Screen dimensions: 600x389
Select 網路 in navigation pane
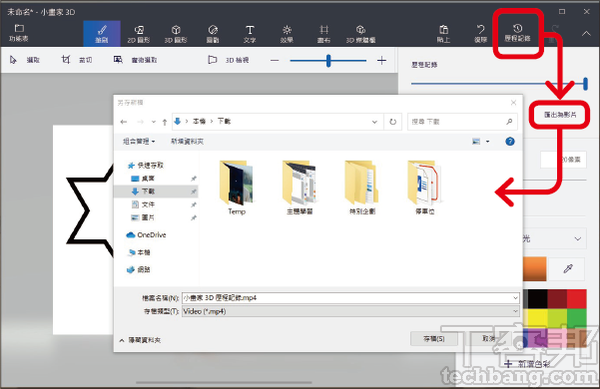click(x=139, y=270)
